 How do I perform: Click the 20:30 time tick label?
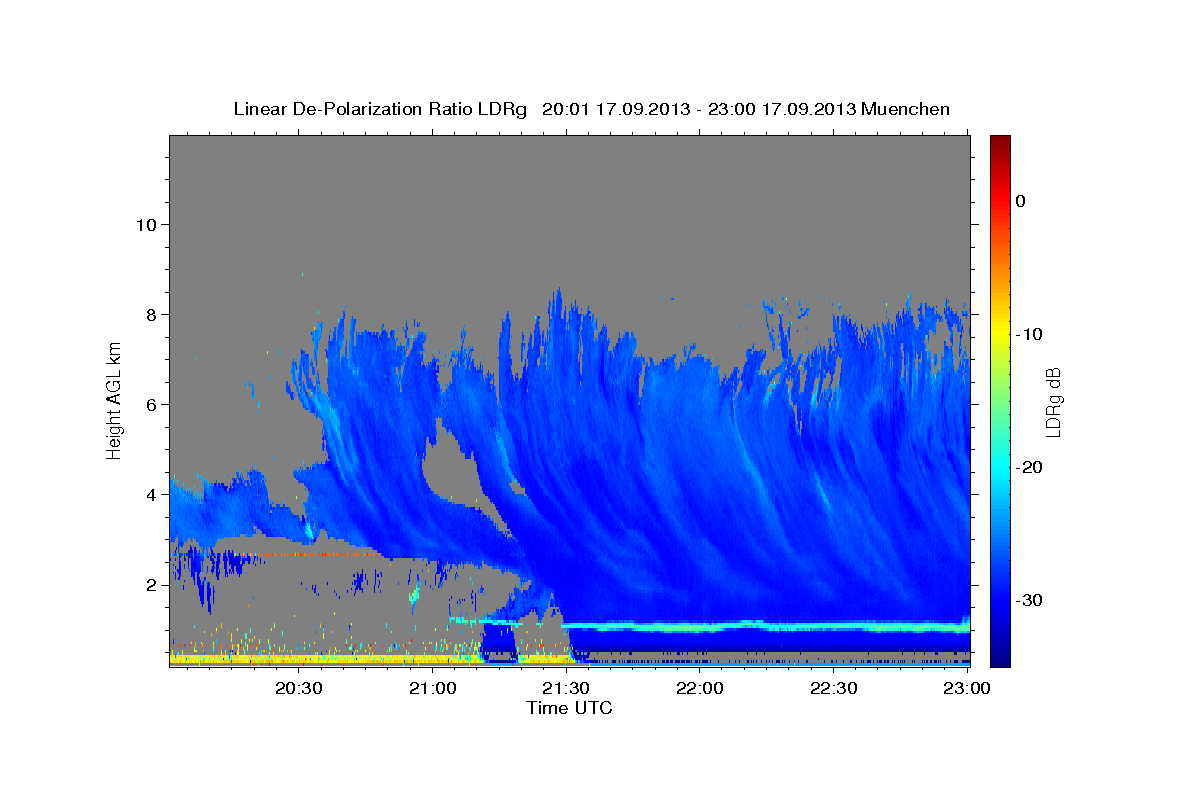point(299,688)
